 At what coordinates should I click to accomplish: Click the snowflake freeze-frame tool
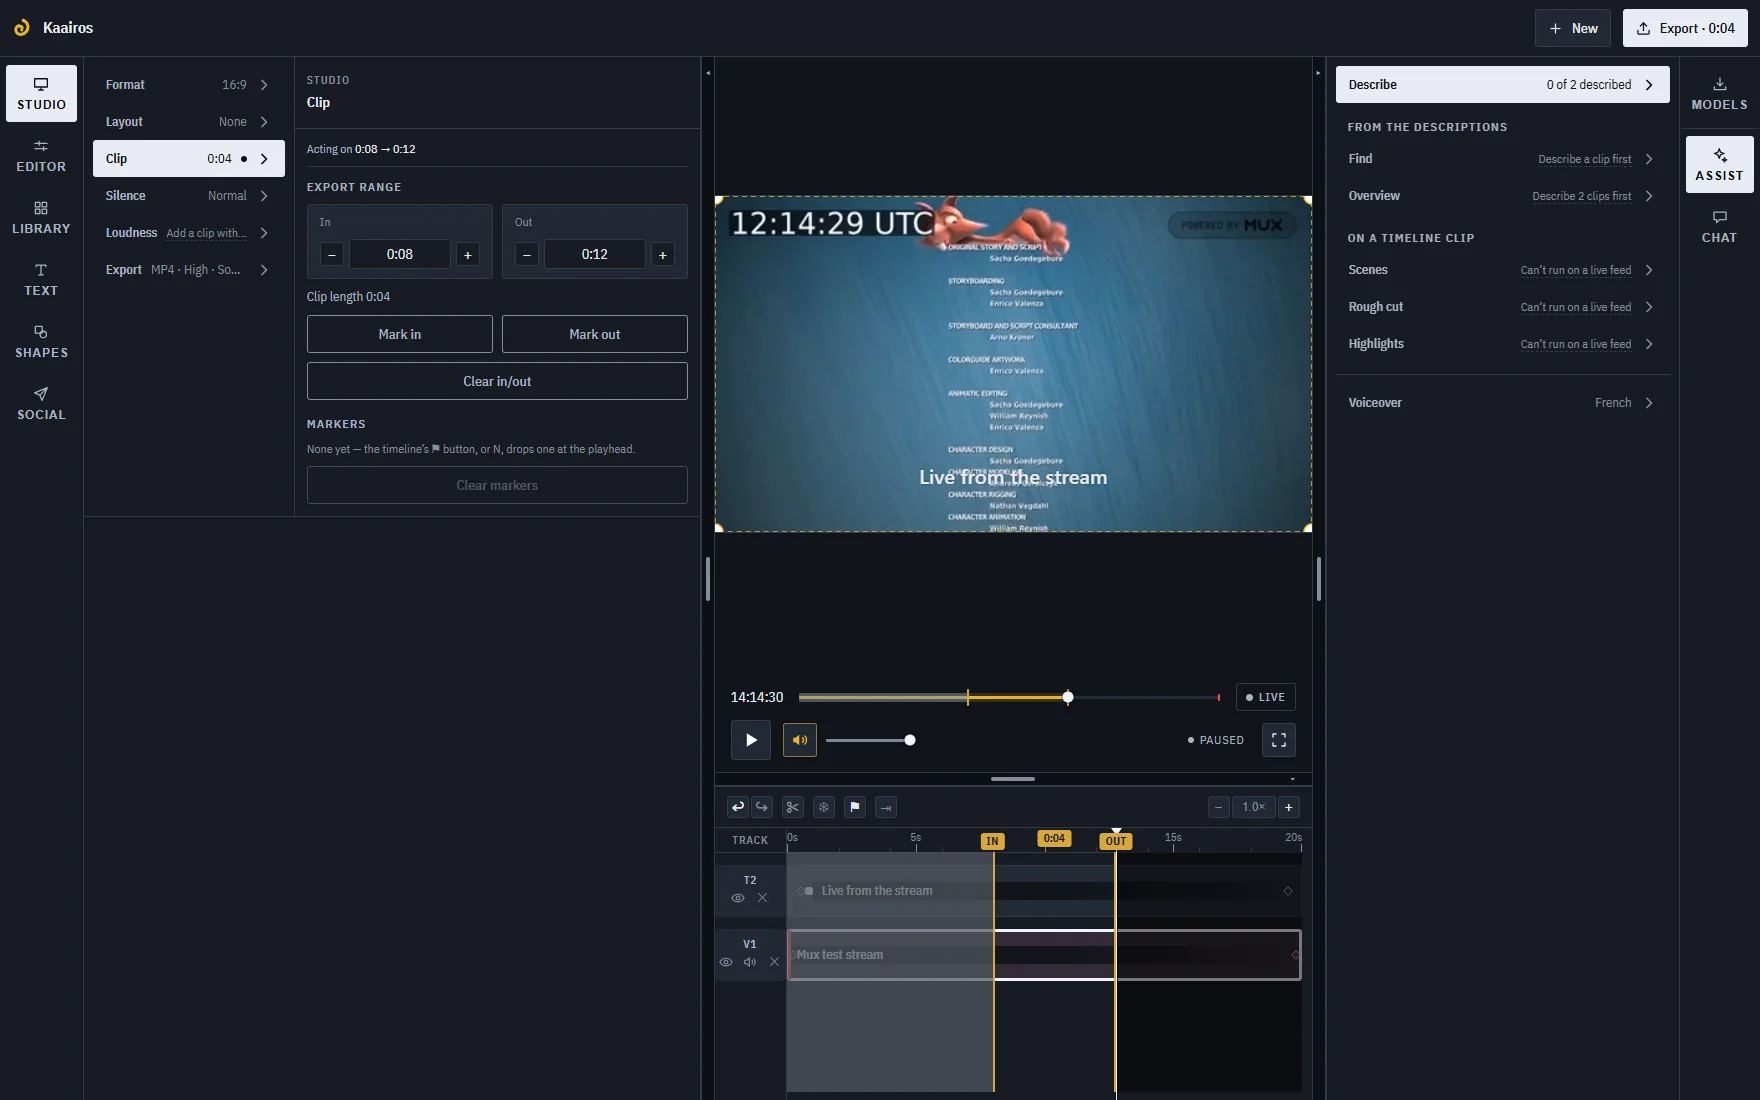(824, 807)
